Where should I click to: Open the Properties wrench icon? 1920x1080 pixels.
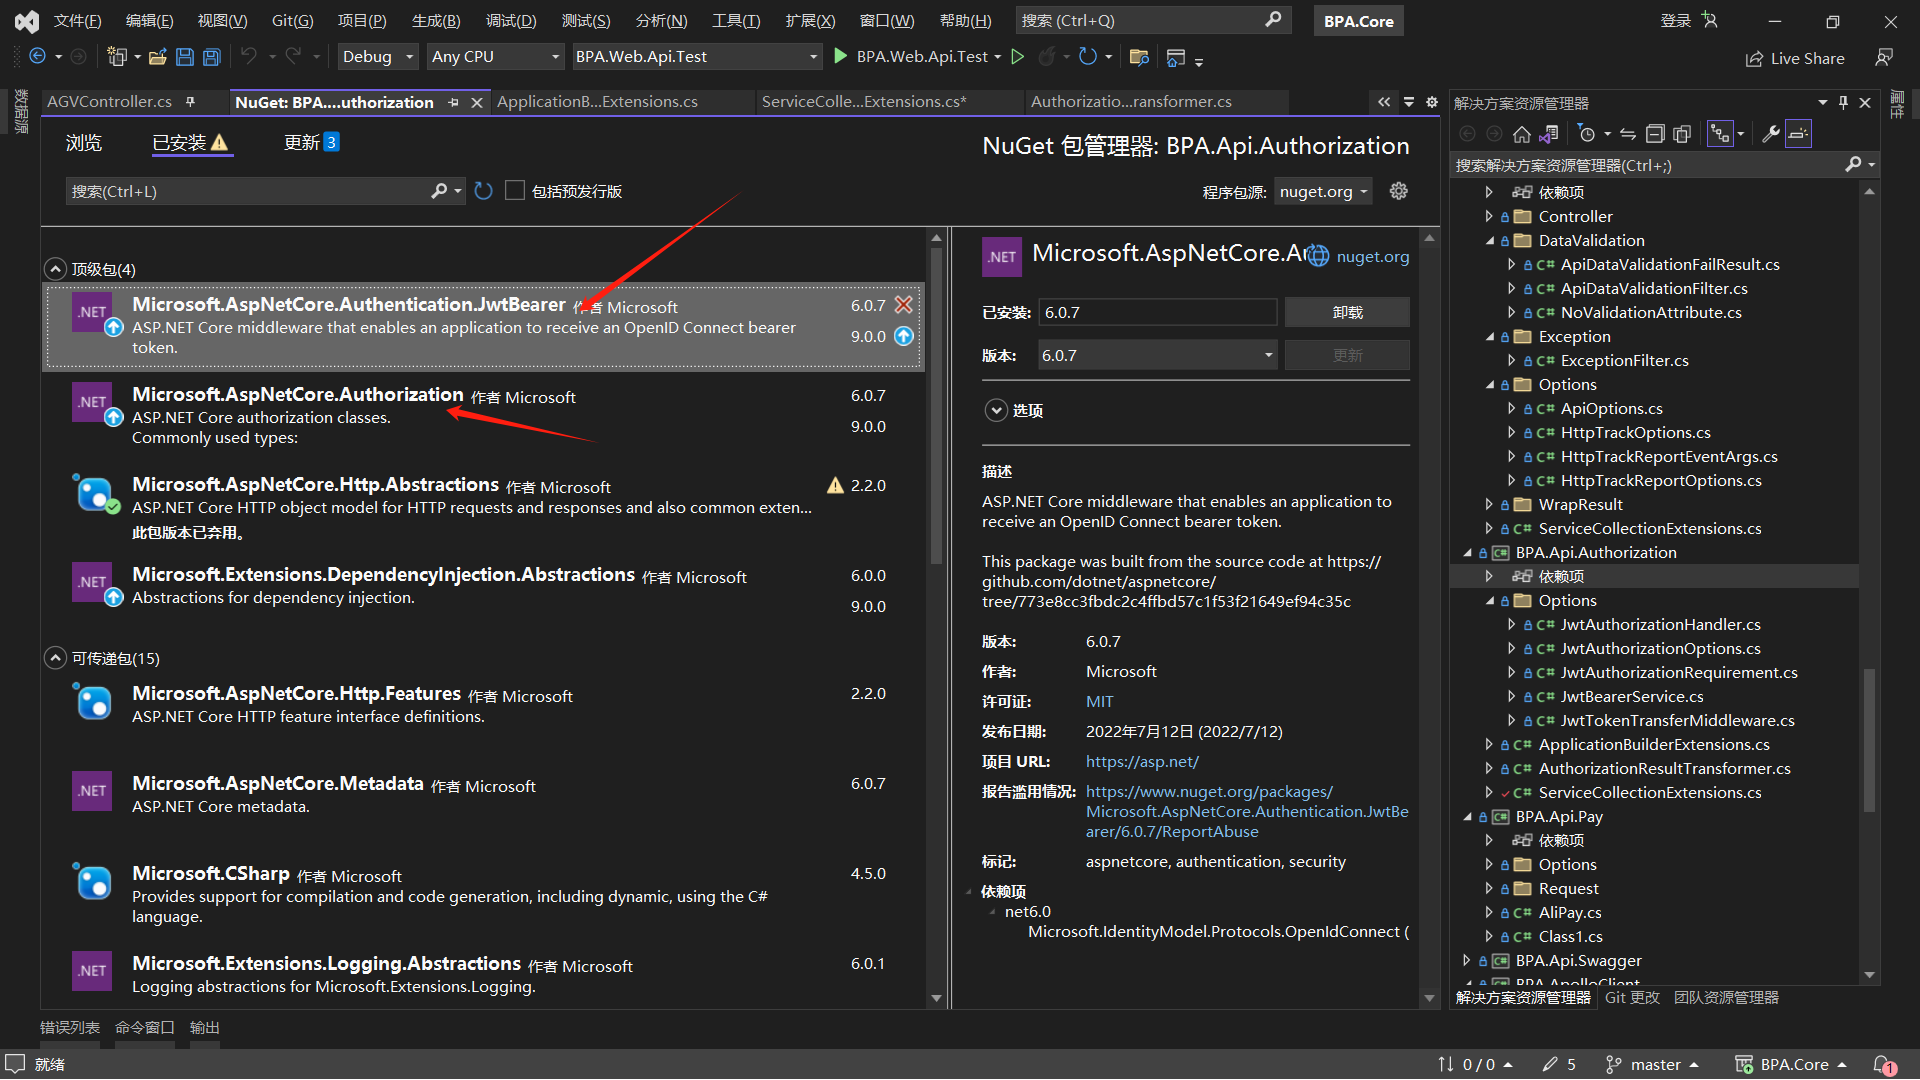pyautogui.click(x=1770, y=134)
